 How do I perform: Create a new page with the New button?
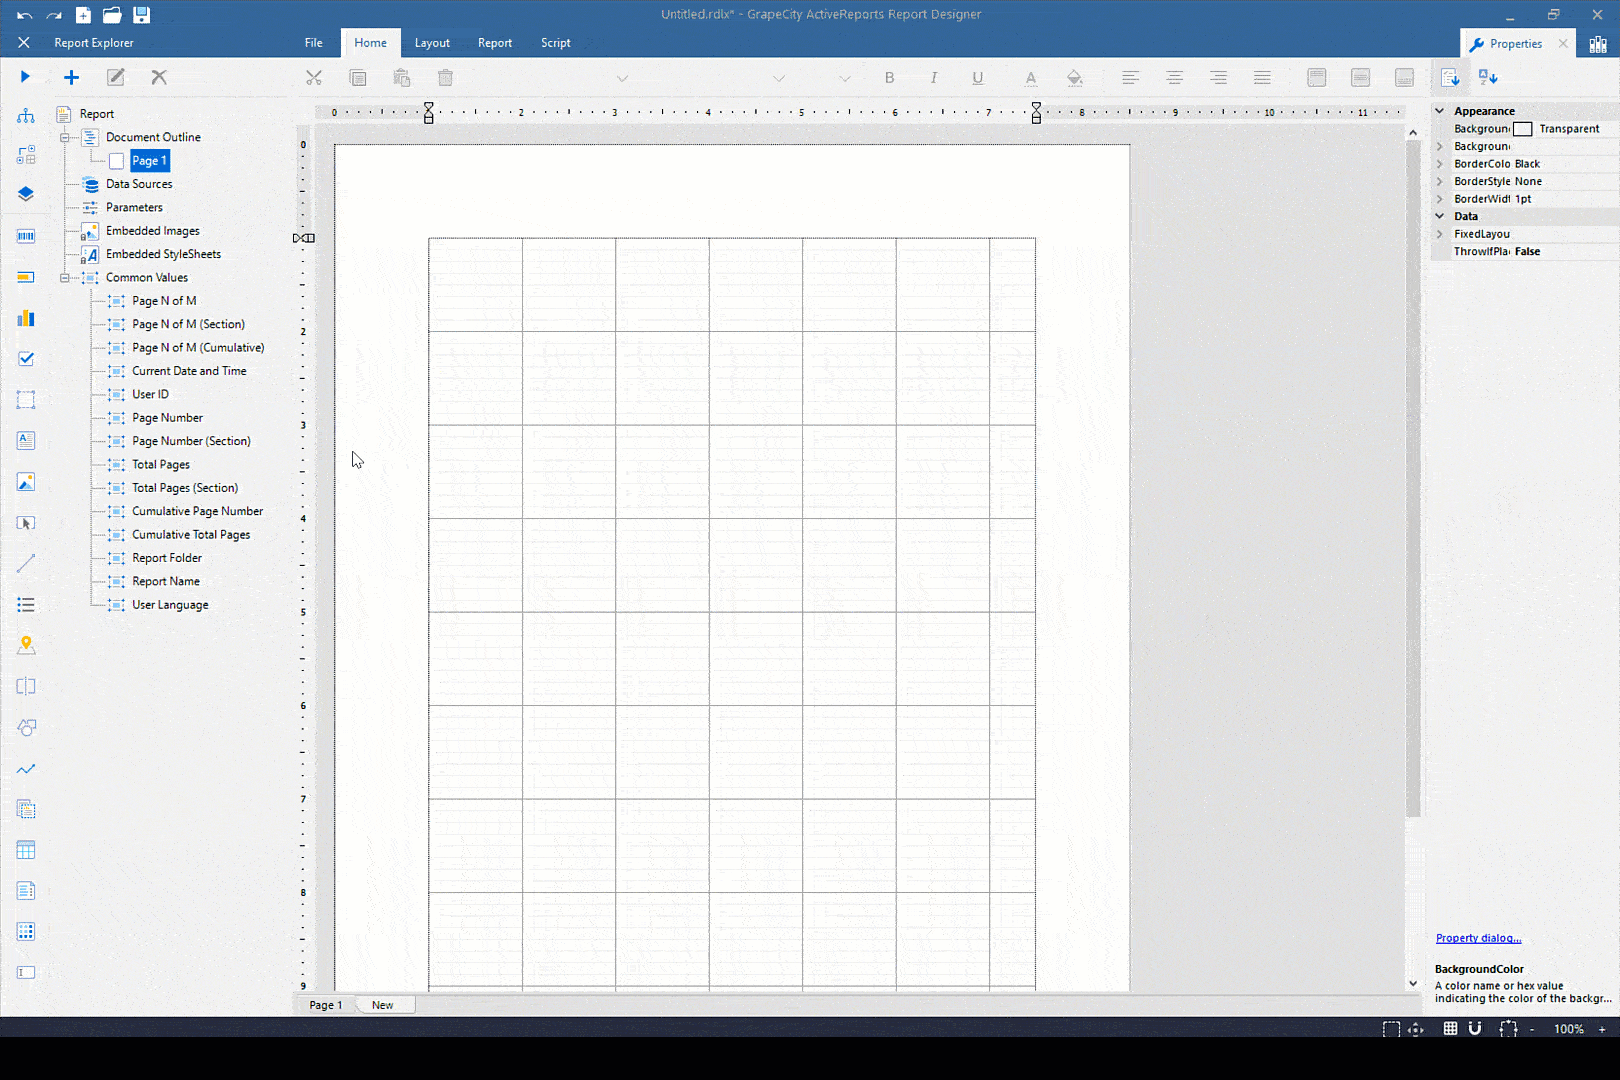pos(384,1004)
